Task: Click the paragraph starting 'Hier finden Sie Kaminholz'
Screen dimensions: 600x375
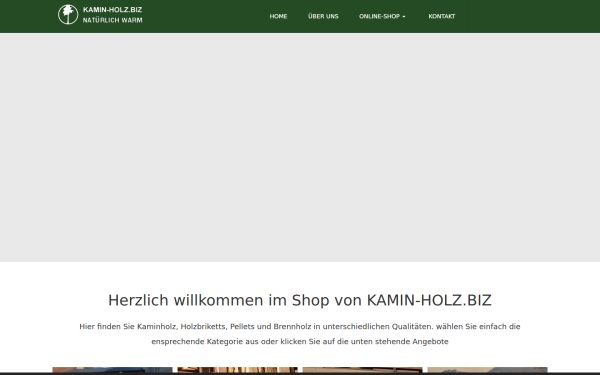Action: click(x=300, y=334)
